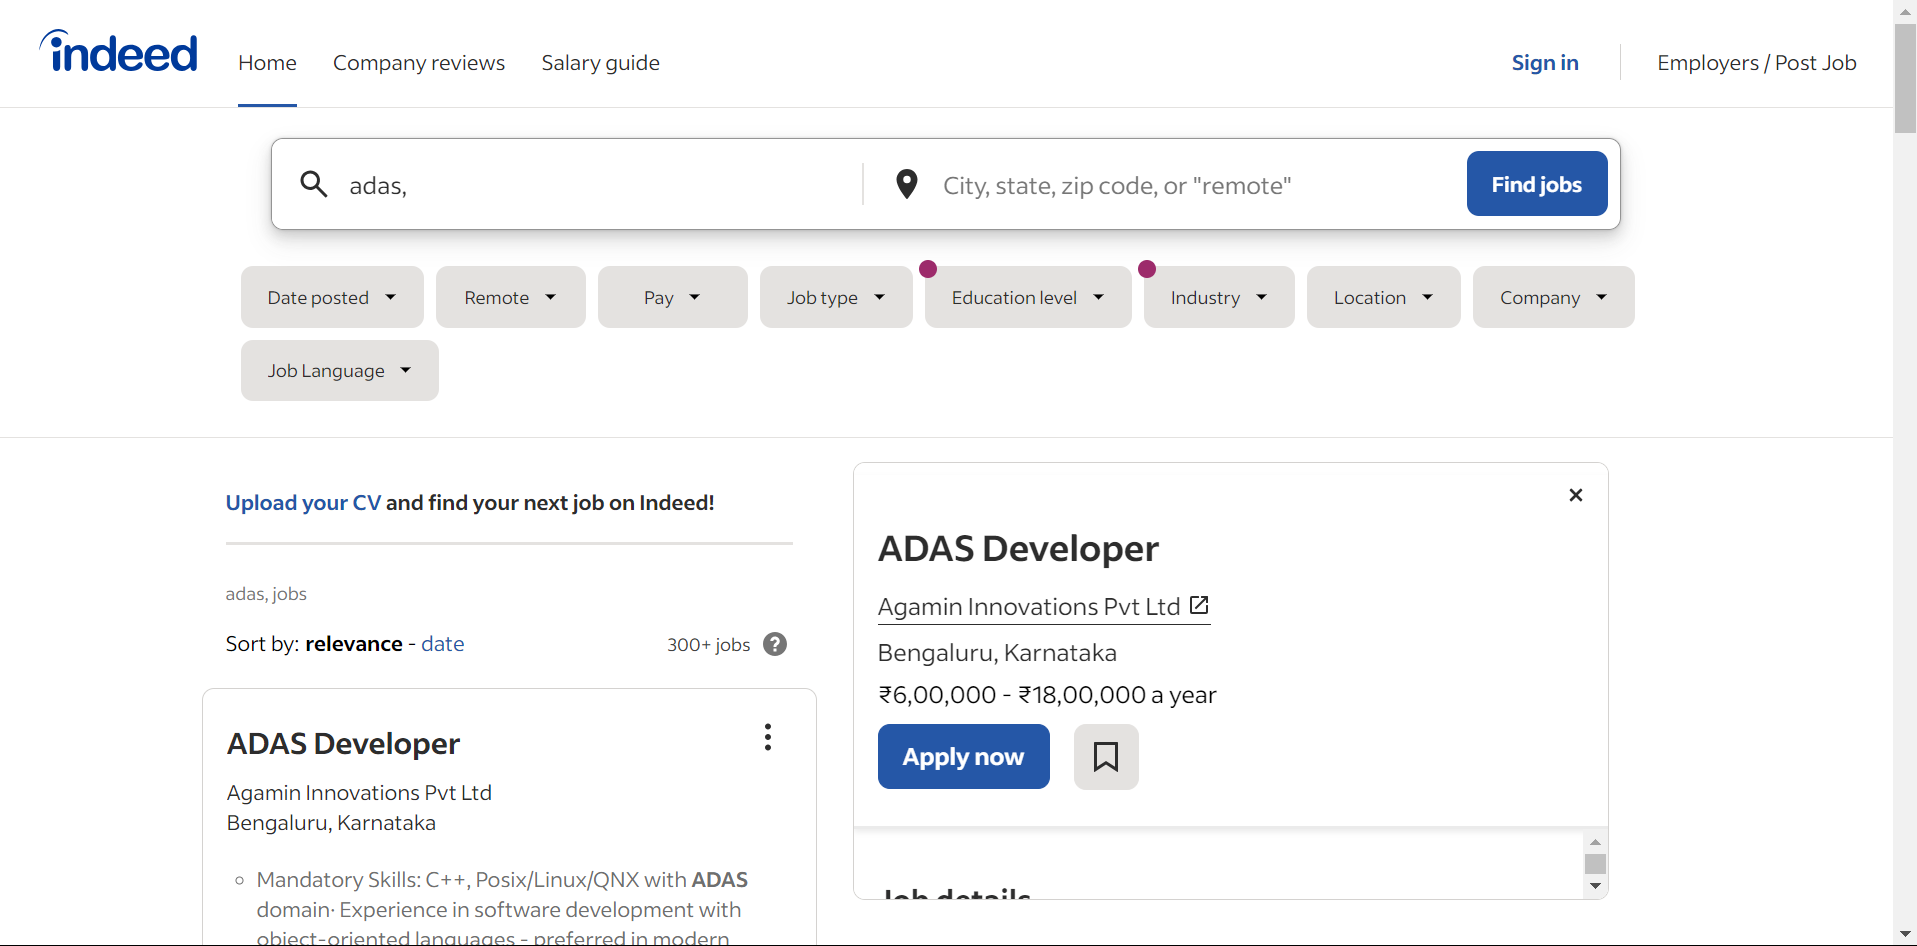Expand the Education level filter
Screen dimensions: 1917x946
(1027, 298)
